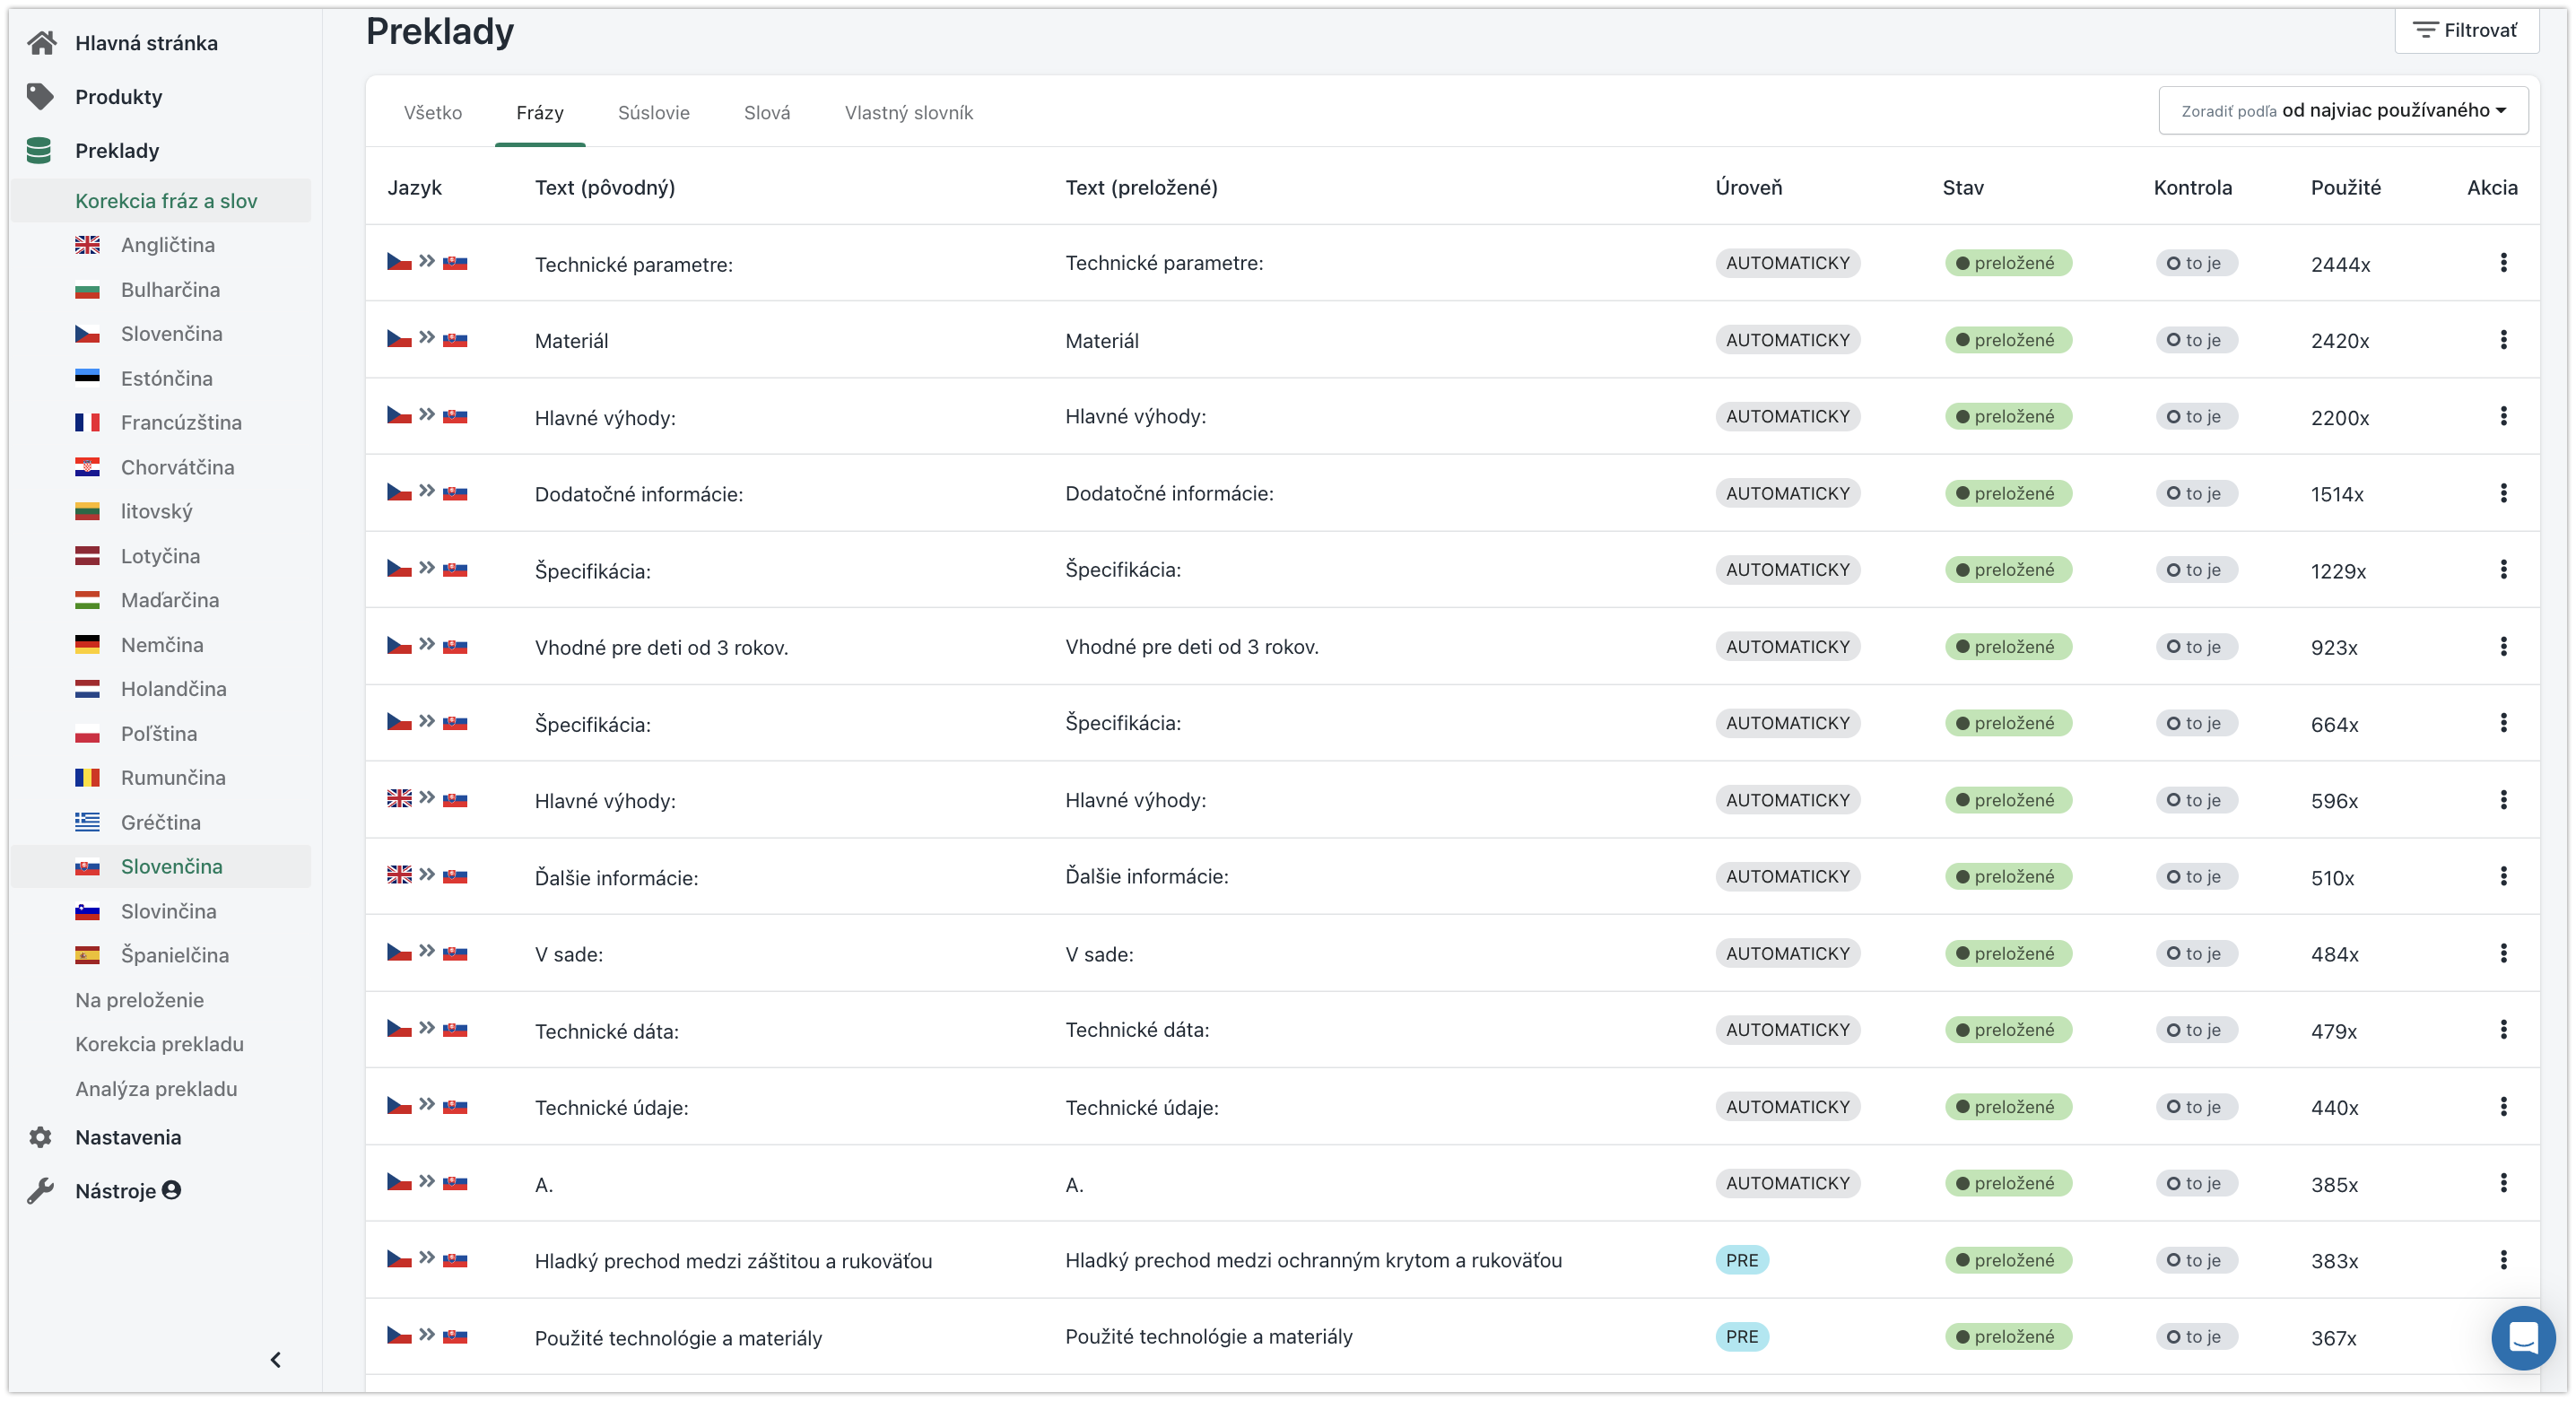Open actions menu for 1229x Špecifikácia row
Screen dimensions: 2576x1401
coord(2503,569)
